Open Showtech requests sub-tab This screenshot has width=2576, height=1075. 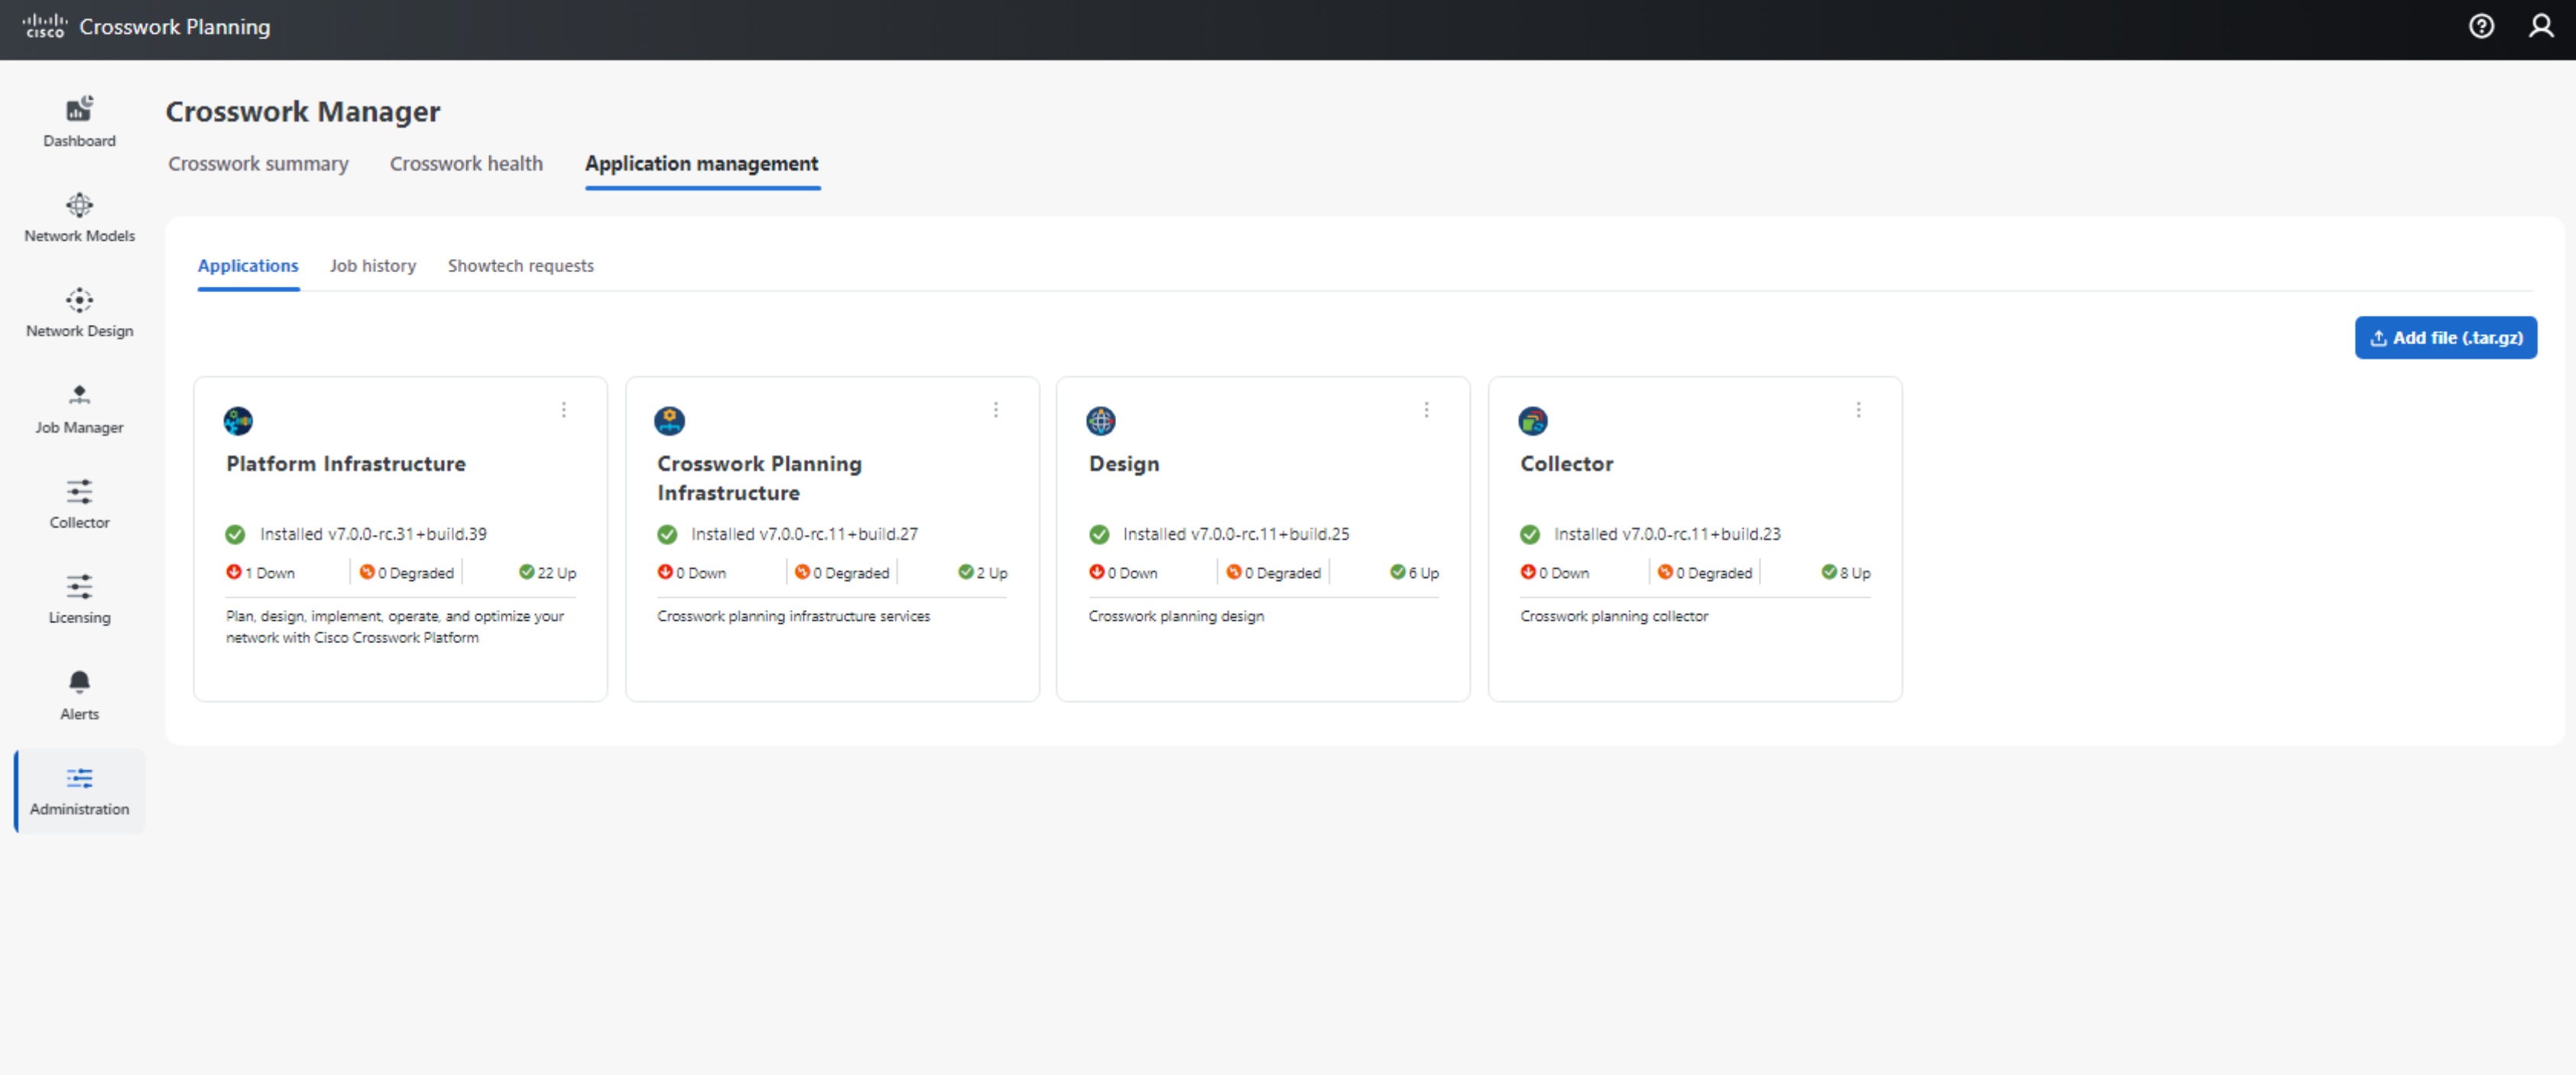[x=521, y=266]
